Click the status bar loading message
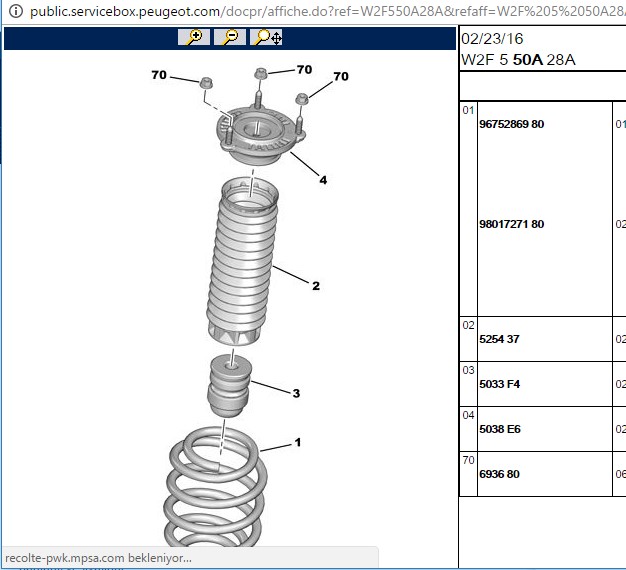The height and width of the screenshot is (570, 626). click(98, 558)
